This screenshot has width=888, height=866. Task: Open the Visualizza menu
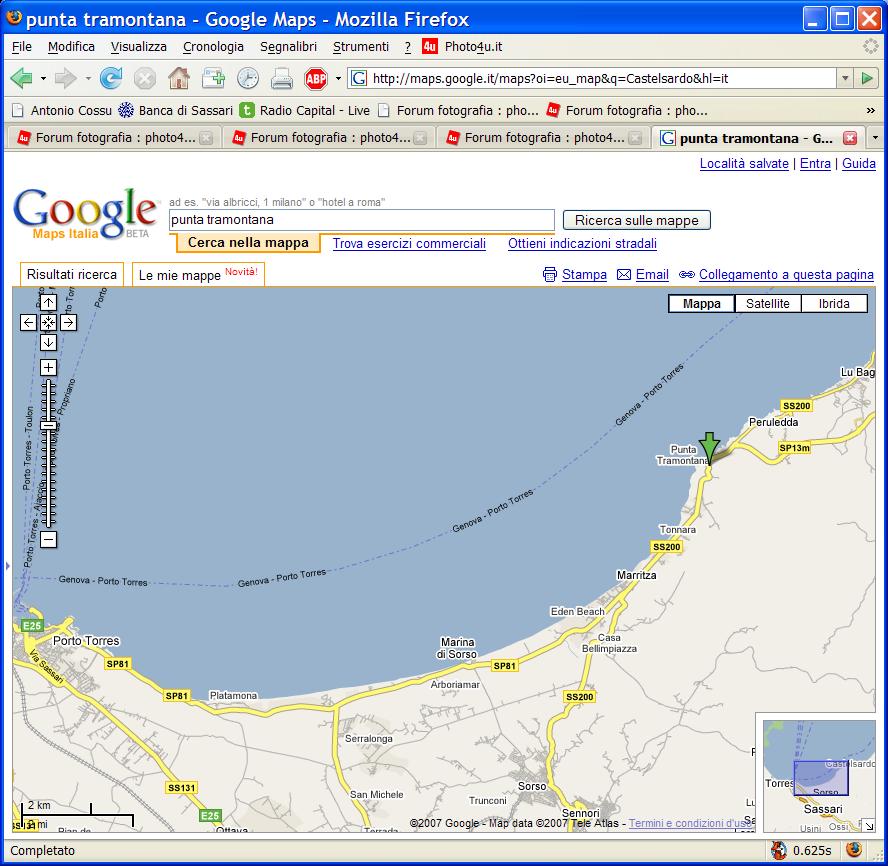pyautogui.click(x=139, y=46)
